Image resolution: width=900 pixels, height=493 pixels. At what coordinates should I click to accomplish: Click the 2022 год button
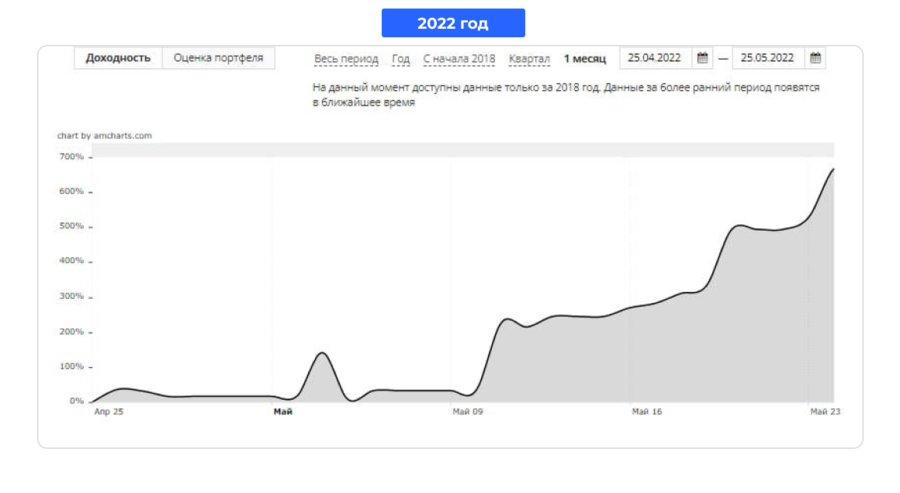click(453, 23)
